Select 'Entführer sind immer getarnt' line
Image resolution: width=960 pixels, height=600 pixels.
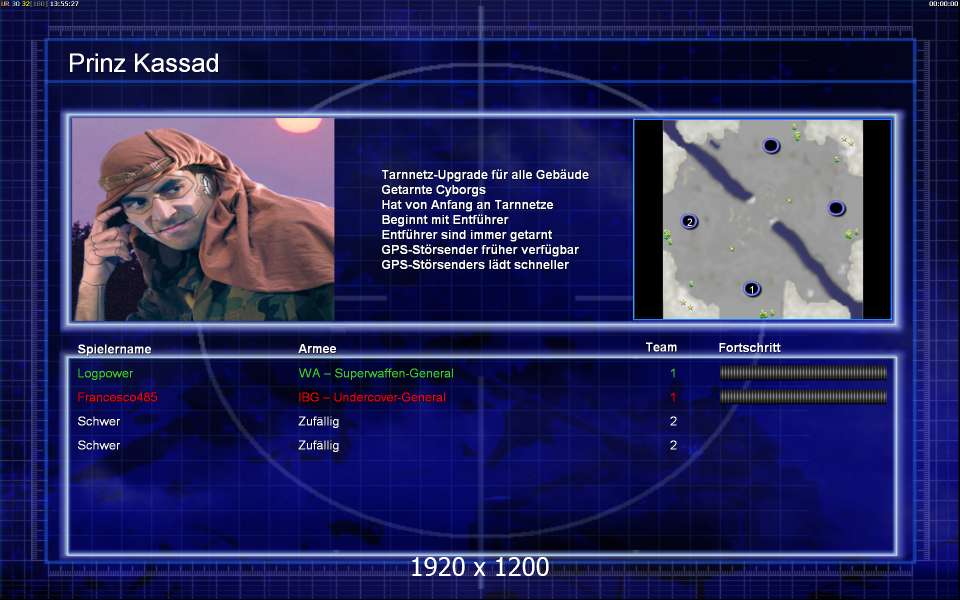click(x=467, y=234)
